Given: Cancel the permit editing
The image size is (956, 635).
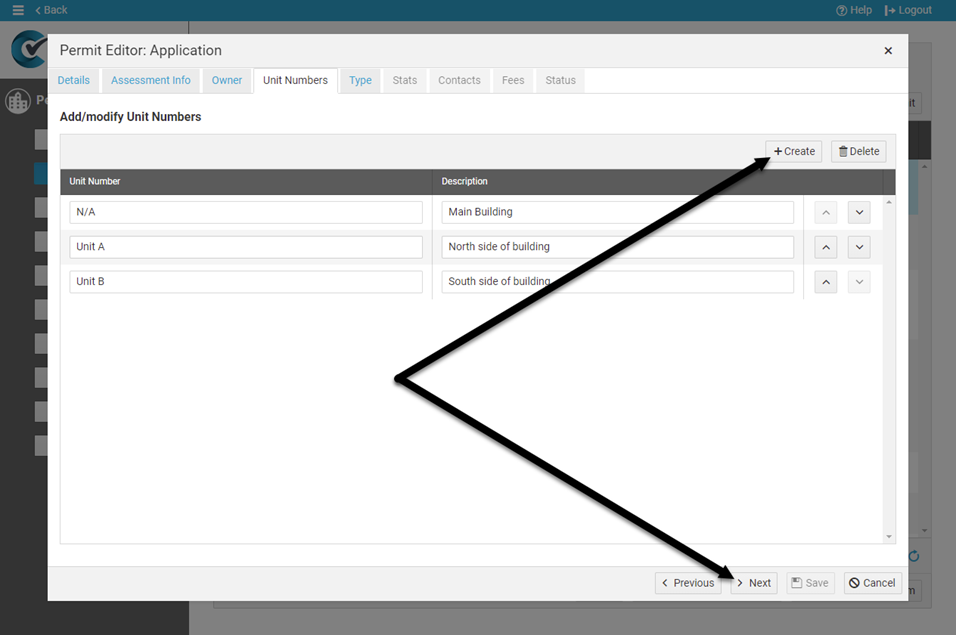Looking at the screenshot, I should (872, 583).
